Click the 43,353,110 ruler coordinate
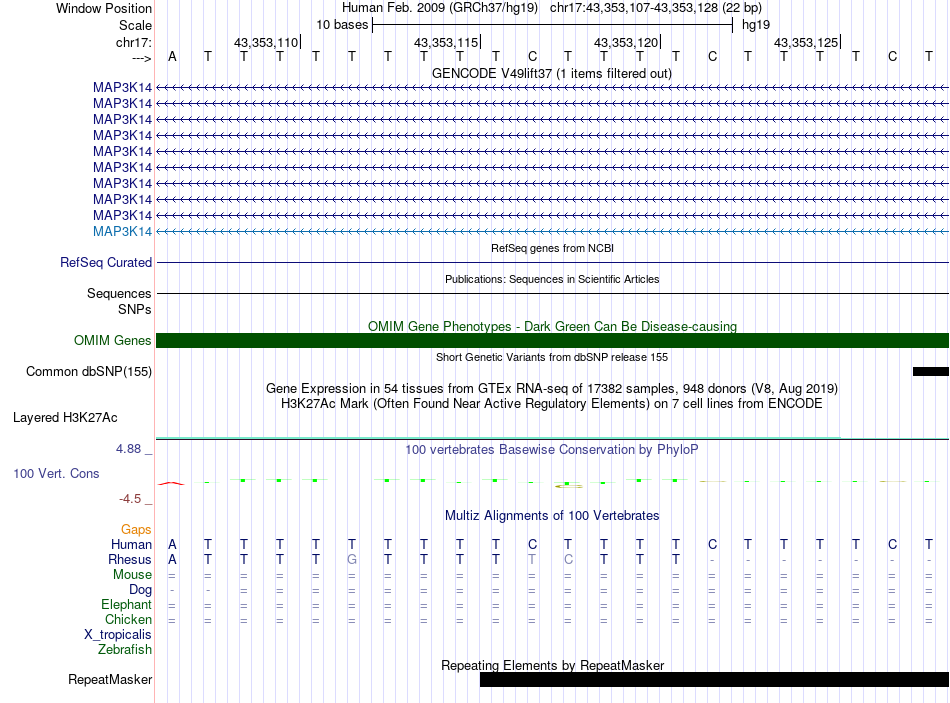Viewport: 950px width, 703px height. tap(266, 42)
